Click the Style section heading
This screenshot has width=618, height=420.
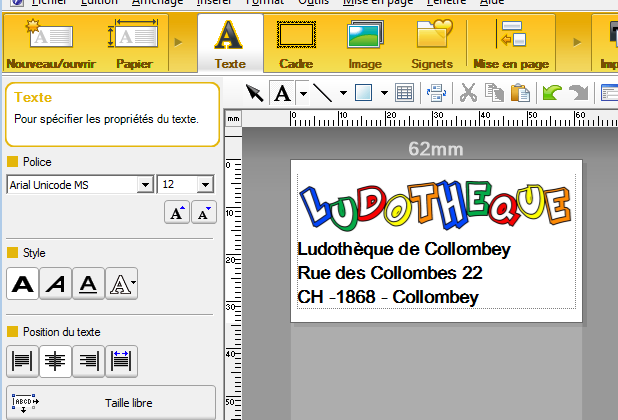(x=34, y=253)
